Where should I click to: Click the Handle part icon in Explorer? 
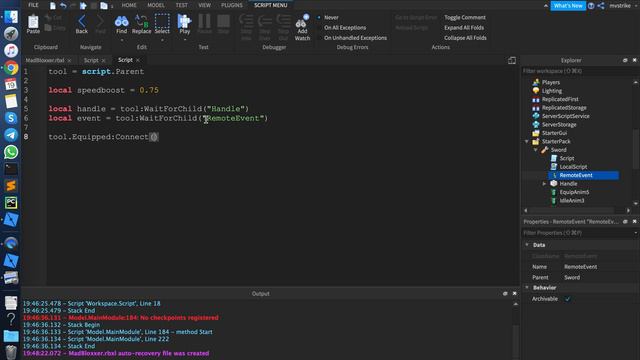[x=554, y=184]
